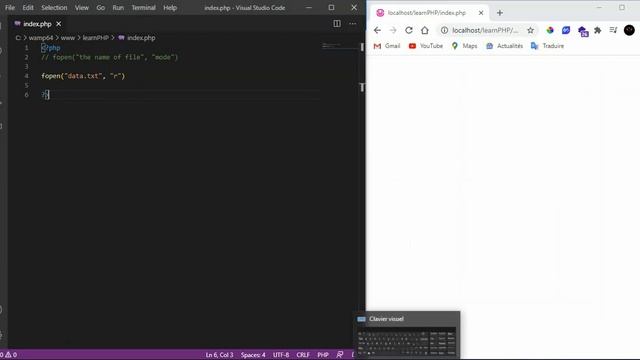Viewport: 640px width, 360px height.
Task: Open the Run menu
Action: [118, 7]
